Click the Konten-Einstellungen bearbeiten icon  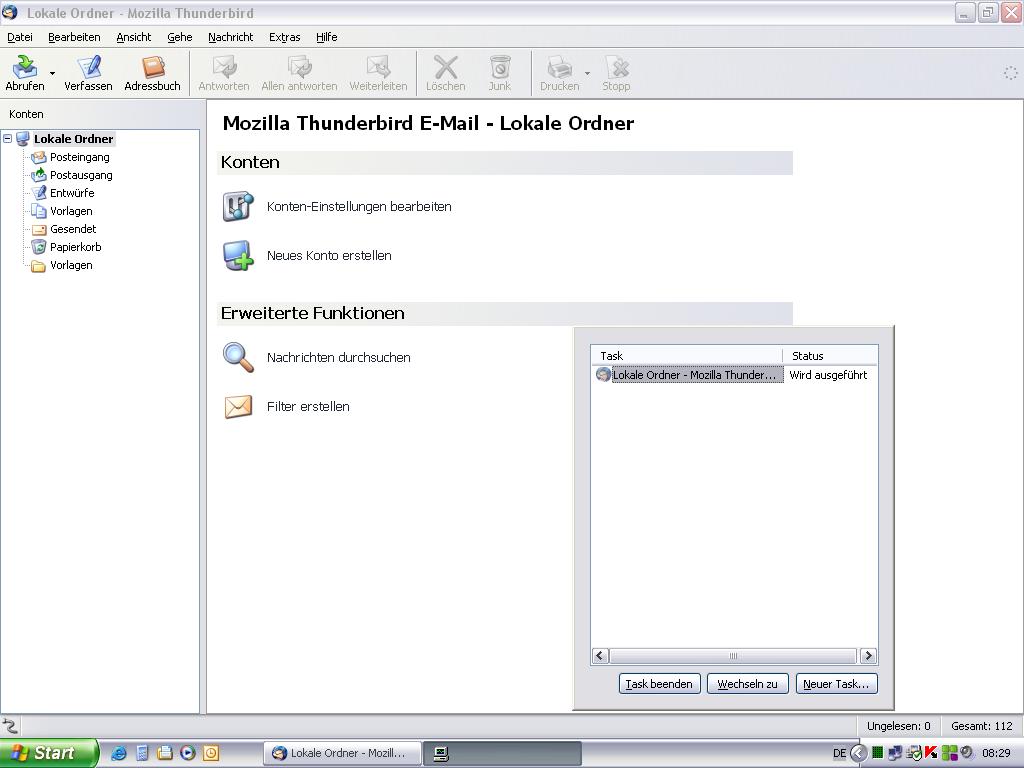pyautogui.click(x=238, y=206)
